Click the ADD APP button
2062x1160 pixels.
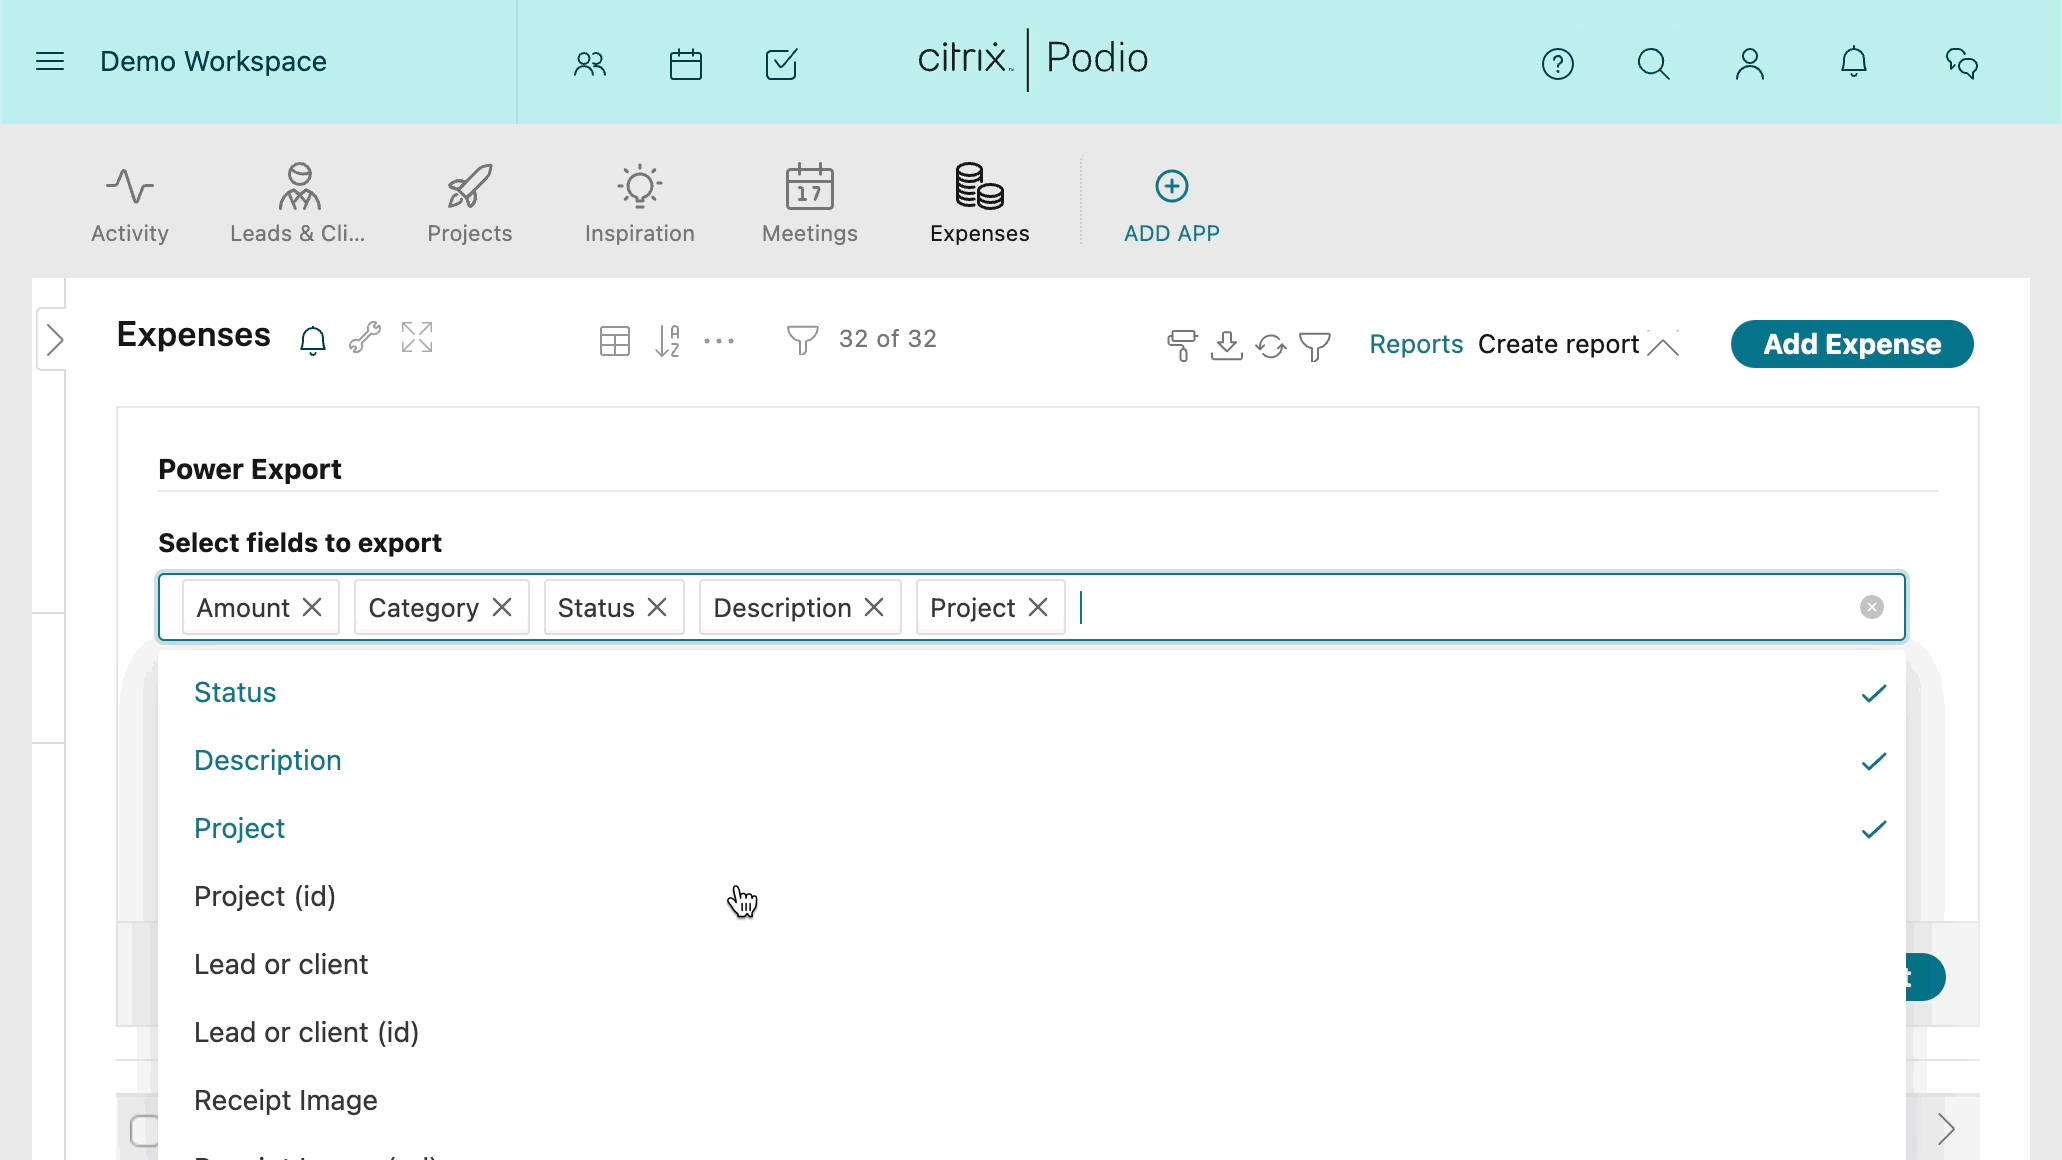[1172, 206]
